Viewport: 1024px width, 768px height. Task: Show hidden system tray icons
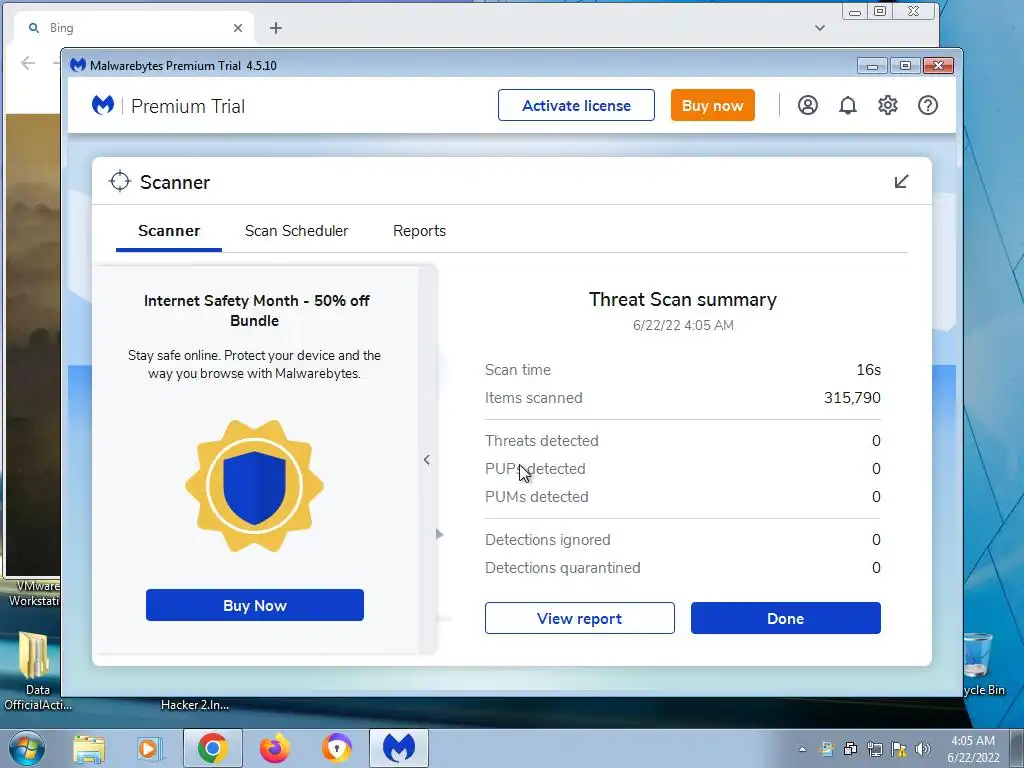803,749
